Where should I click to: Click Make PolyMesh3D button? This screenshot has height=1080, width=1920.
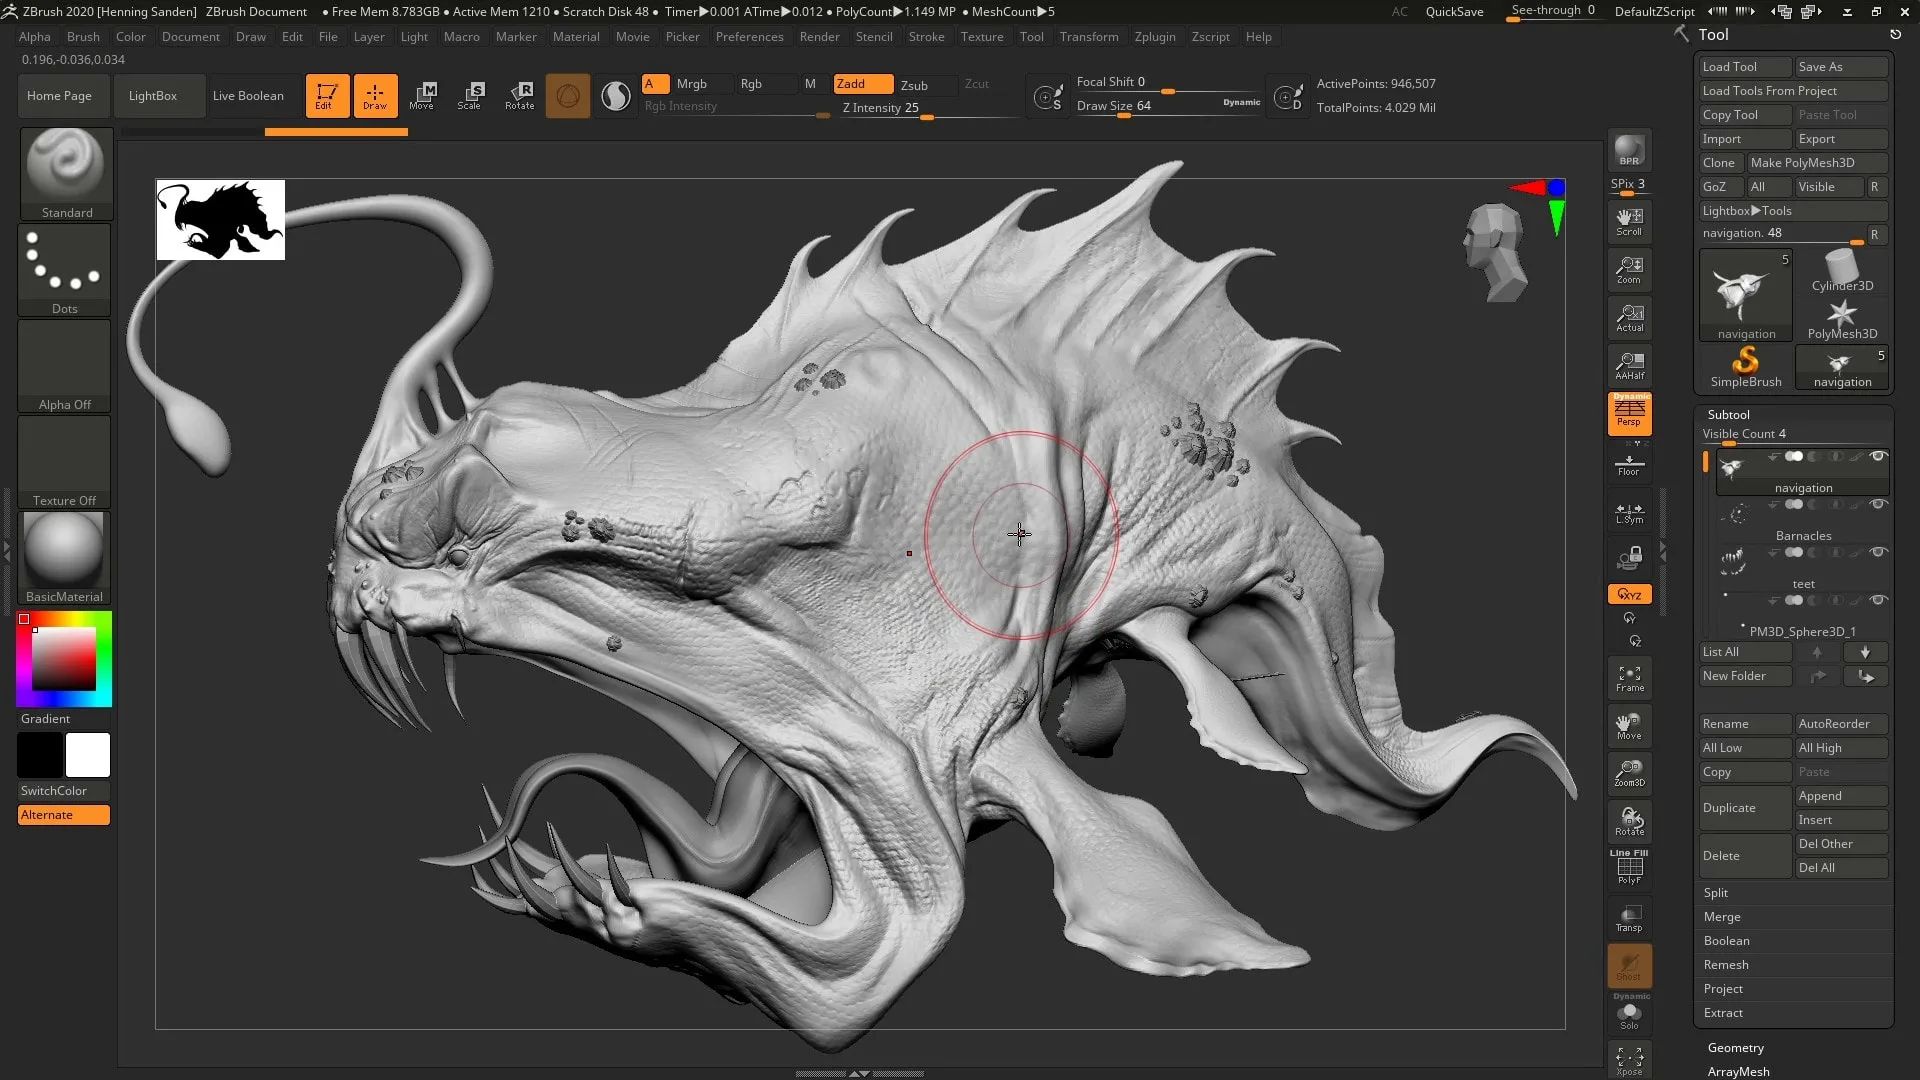[x=1816, y=163]
